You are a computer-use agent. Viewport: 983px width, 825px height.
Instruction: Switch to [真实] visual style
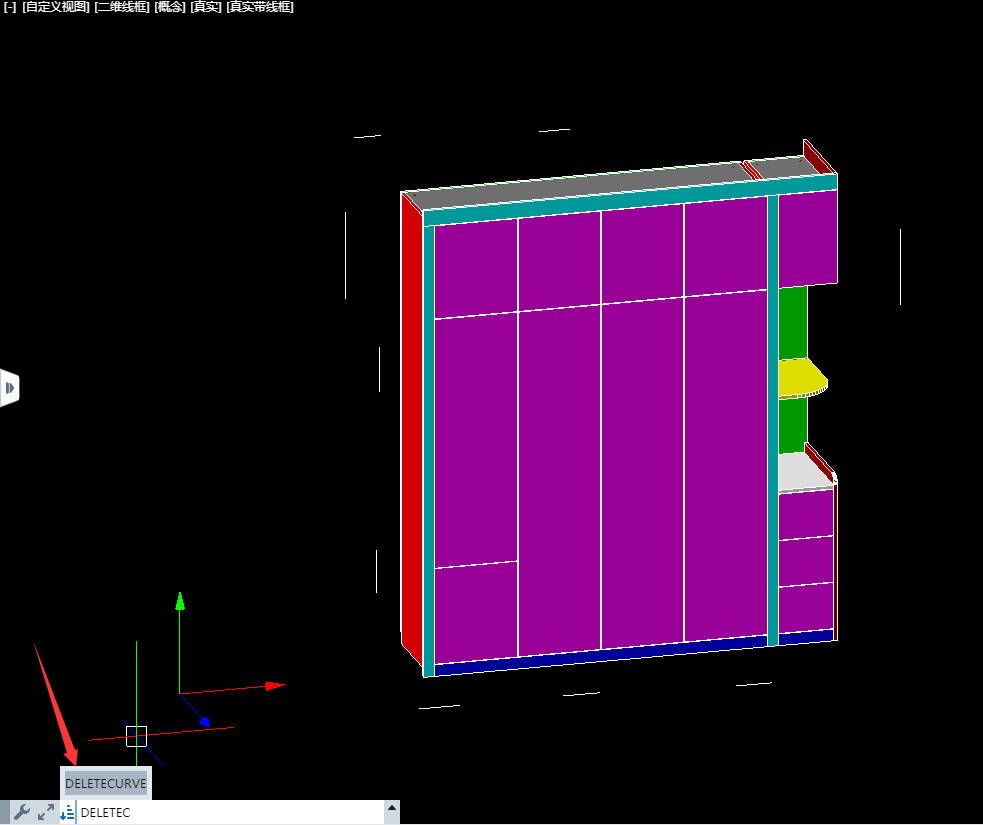pyautogui.click(x=206, y=7)
